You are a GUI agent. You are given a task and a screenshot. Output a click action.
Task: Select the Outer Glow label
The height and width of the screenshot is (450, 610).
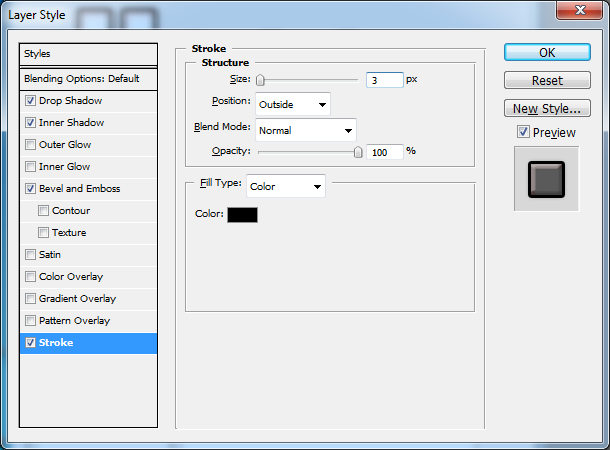click(65, 145)
